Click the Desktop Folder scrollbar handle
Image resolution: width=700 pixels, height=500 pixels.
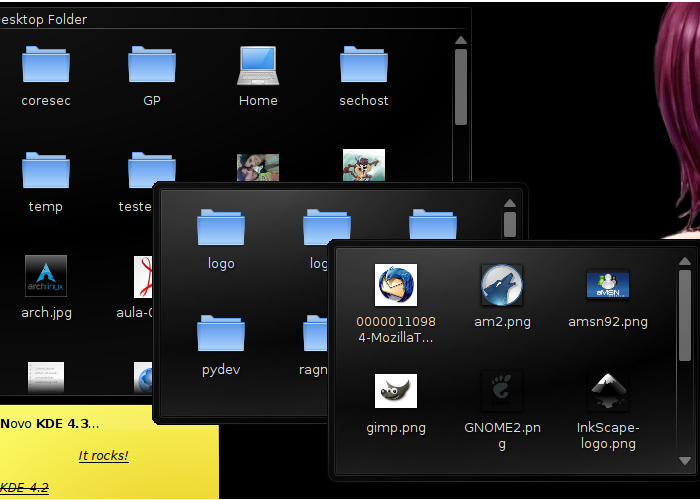click(x=461, y=87)
